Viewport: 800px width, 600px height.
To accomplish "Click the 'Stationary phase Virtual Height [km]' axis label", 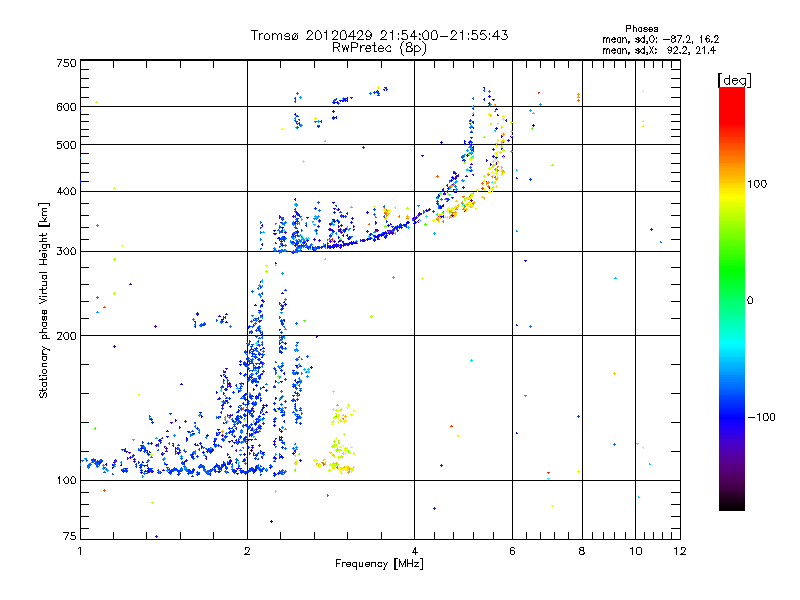I will point(44,300).
